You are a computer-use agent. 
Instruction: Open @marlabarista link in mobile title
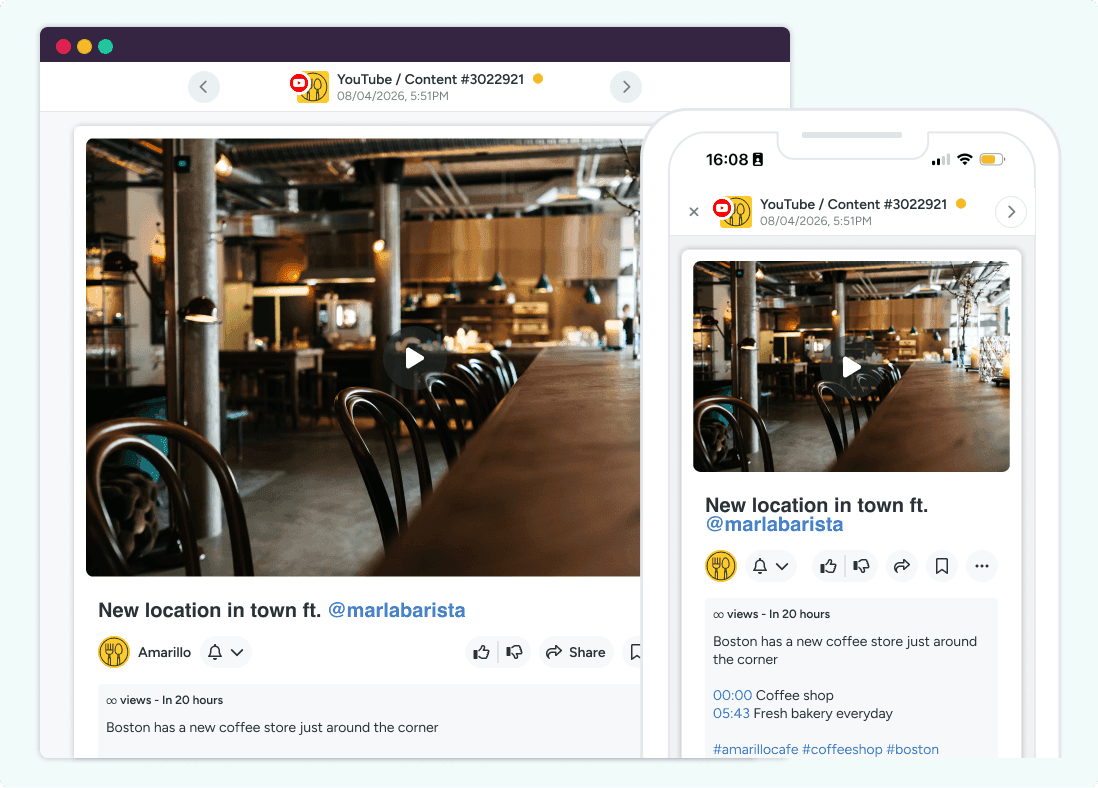coord(774,525)
